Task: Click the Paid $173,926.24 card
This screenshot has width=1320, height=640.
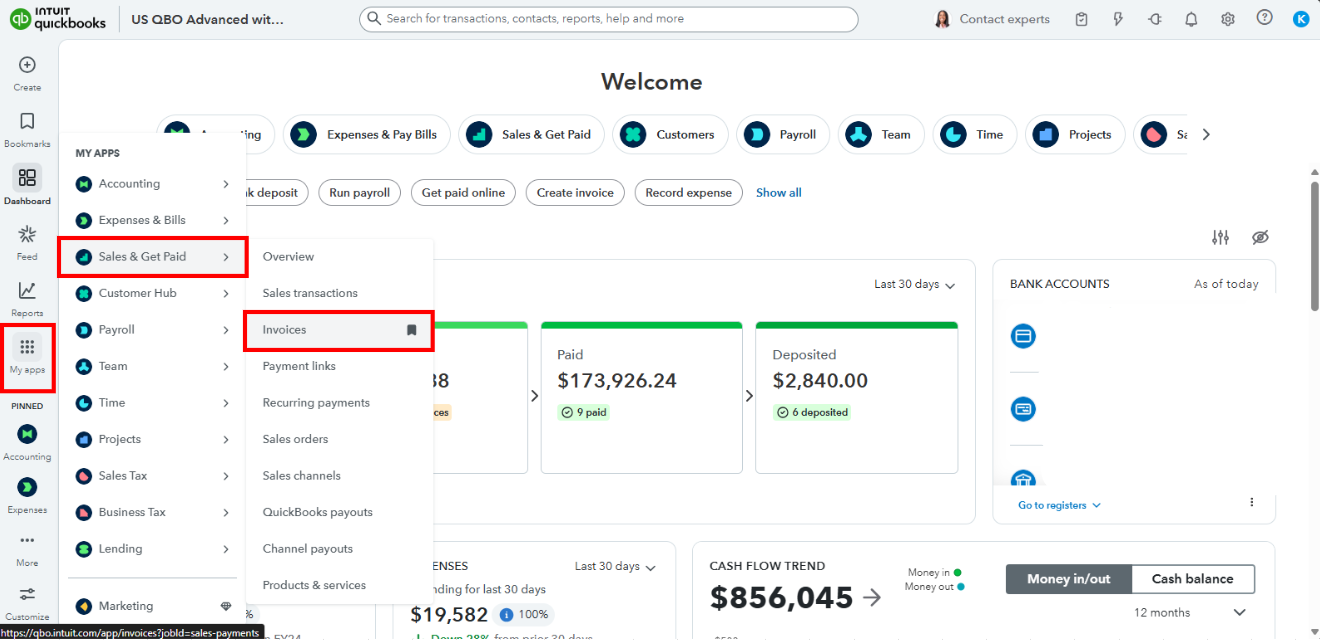Action: 641,397
